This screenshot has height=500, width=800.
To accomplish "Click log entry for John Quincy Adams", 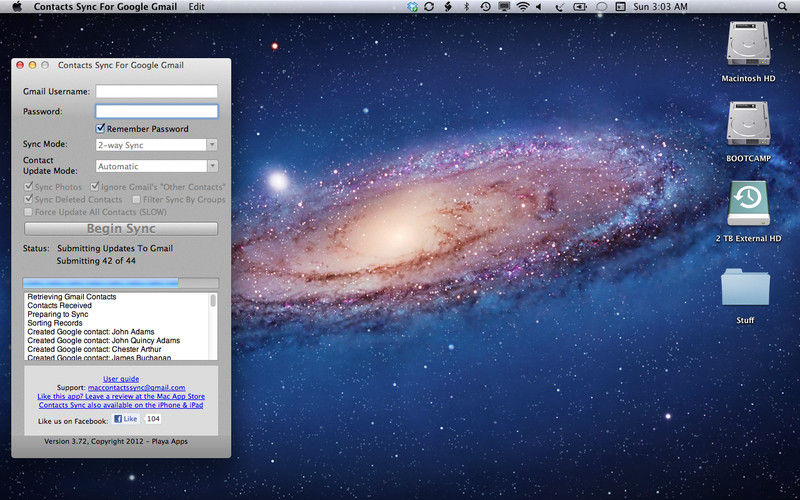I will 104,340.
